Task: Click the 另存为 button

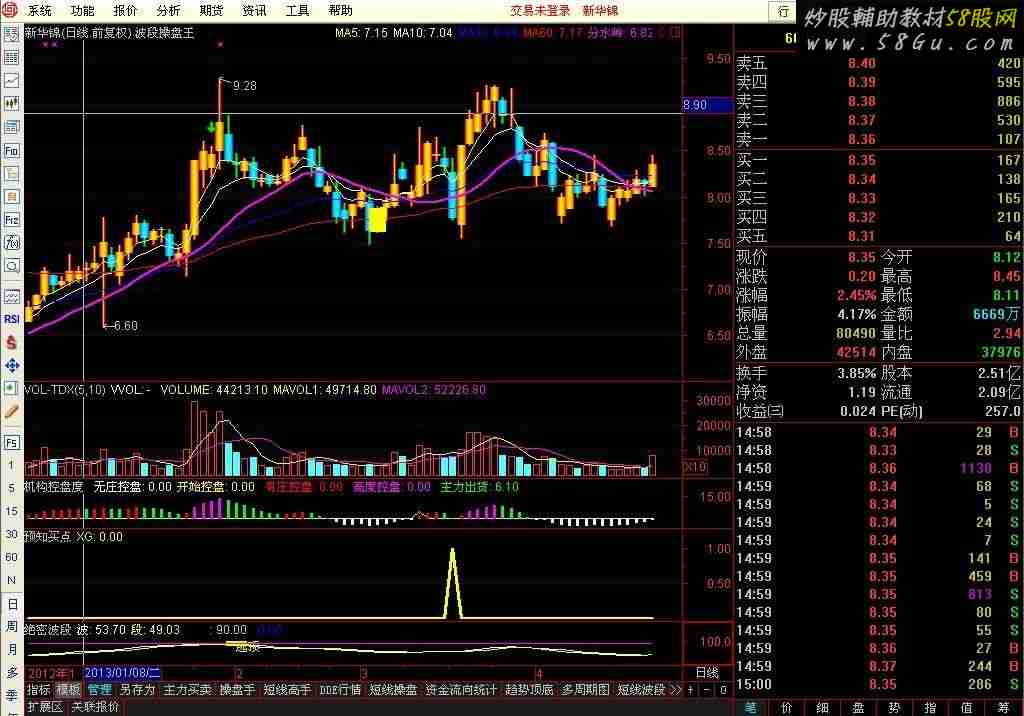Action: point(137,689)
